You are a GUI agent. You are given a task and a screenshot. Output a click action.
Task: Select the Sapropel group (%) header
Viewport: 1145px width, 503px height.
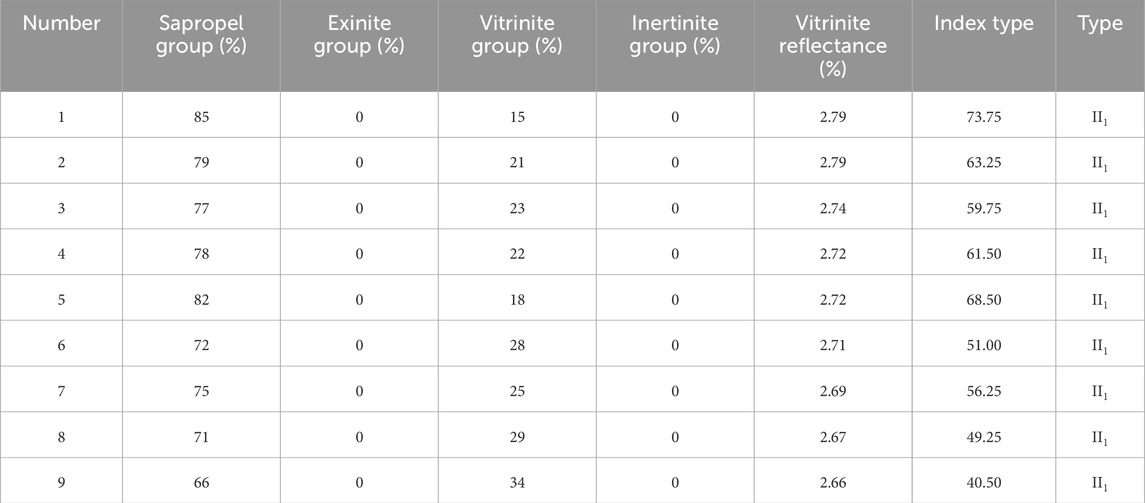(201, 34)
